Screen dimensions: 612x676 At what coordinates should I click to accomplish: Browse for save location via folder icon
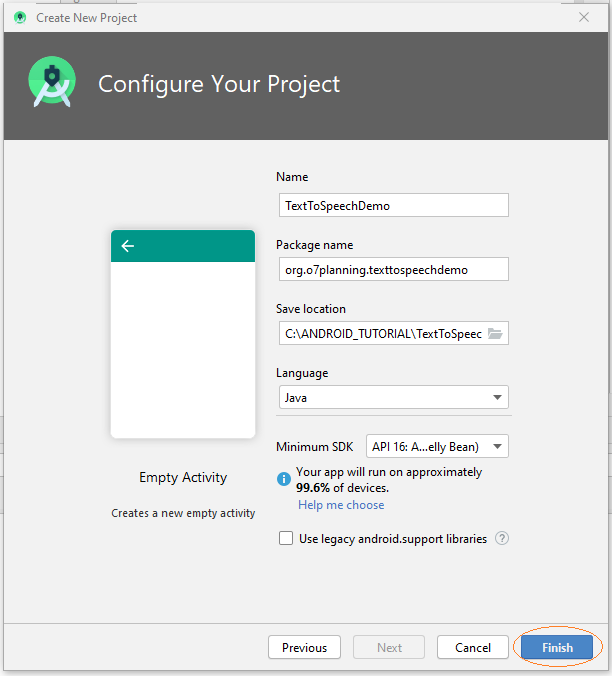tap(495, 333)
